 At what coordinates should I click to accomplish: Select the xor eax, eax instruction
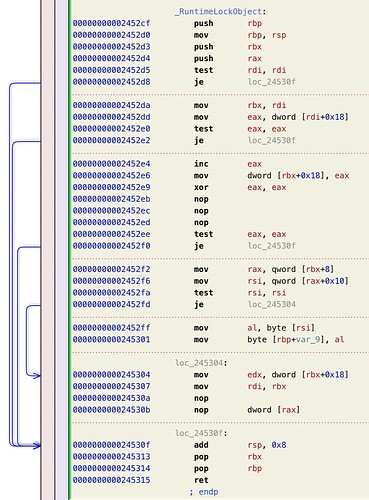click(240, 187)
